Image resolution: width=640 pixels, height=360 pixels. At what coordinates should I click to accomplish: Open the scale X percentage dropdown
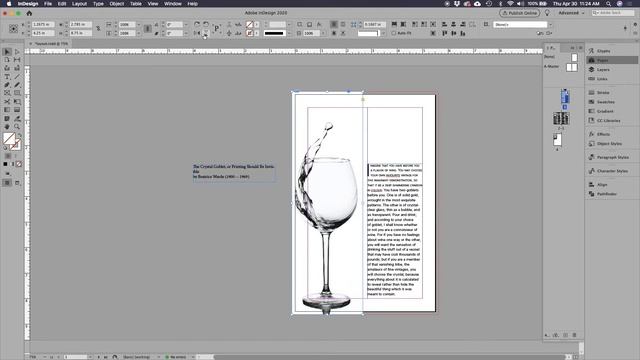coord(139,24)
